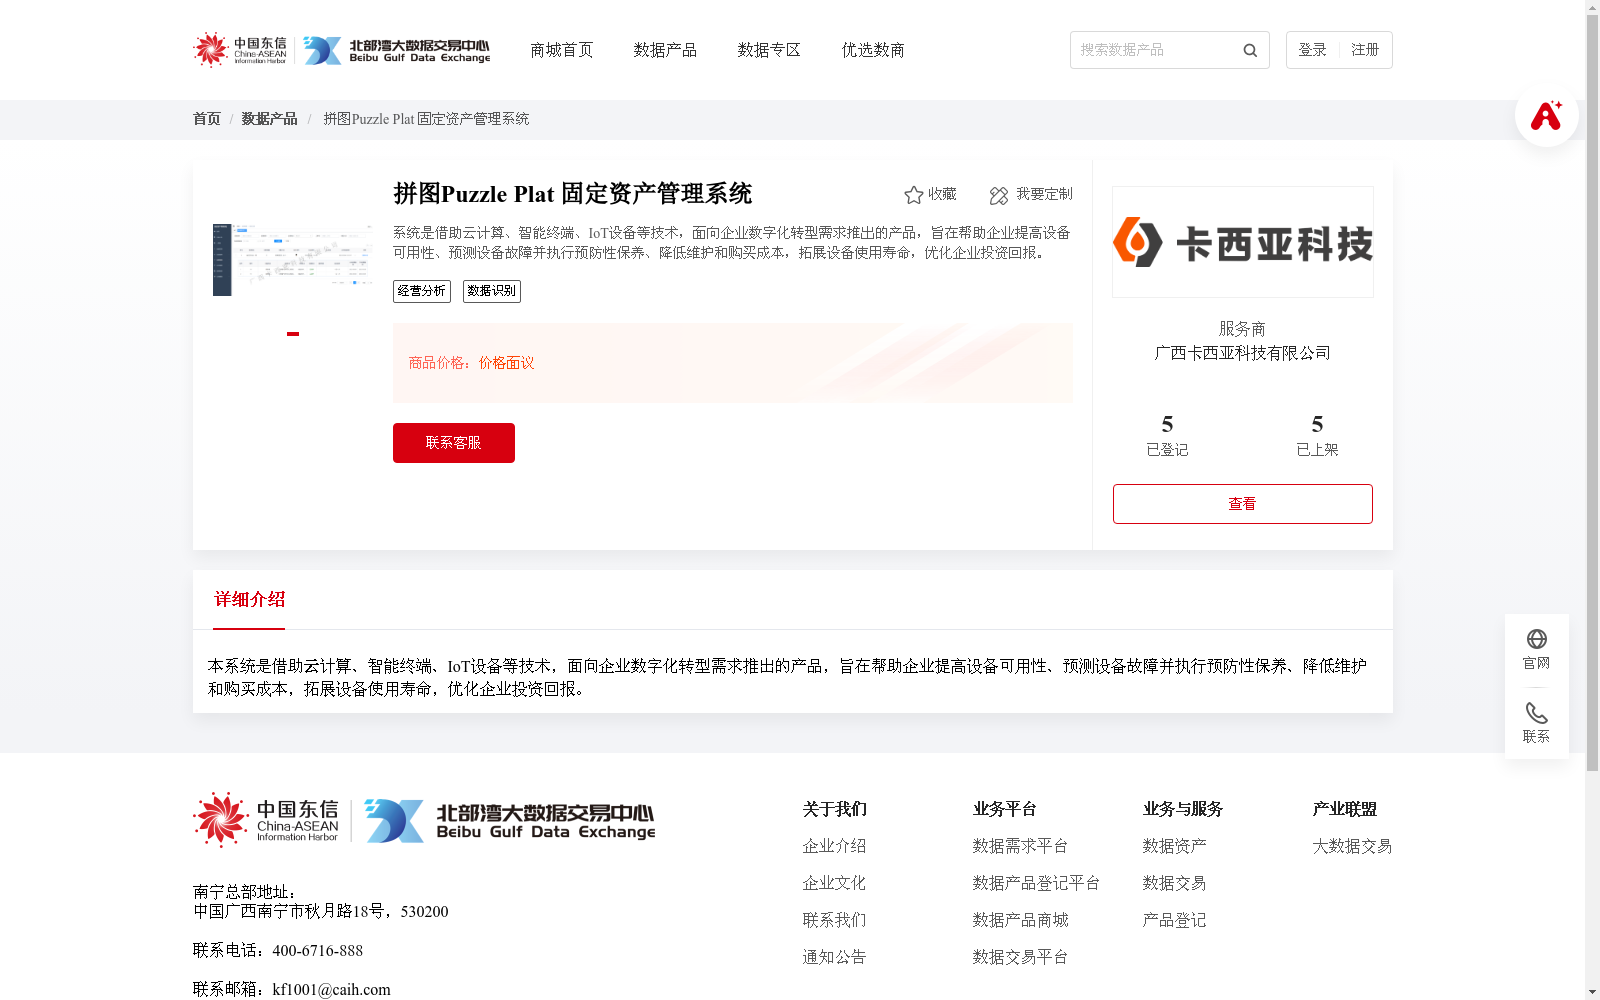The image size is (1600, 1000).
Task: Click the 数据识别 tag
Action: click(x=492, y=291)
